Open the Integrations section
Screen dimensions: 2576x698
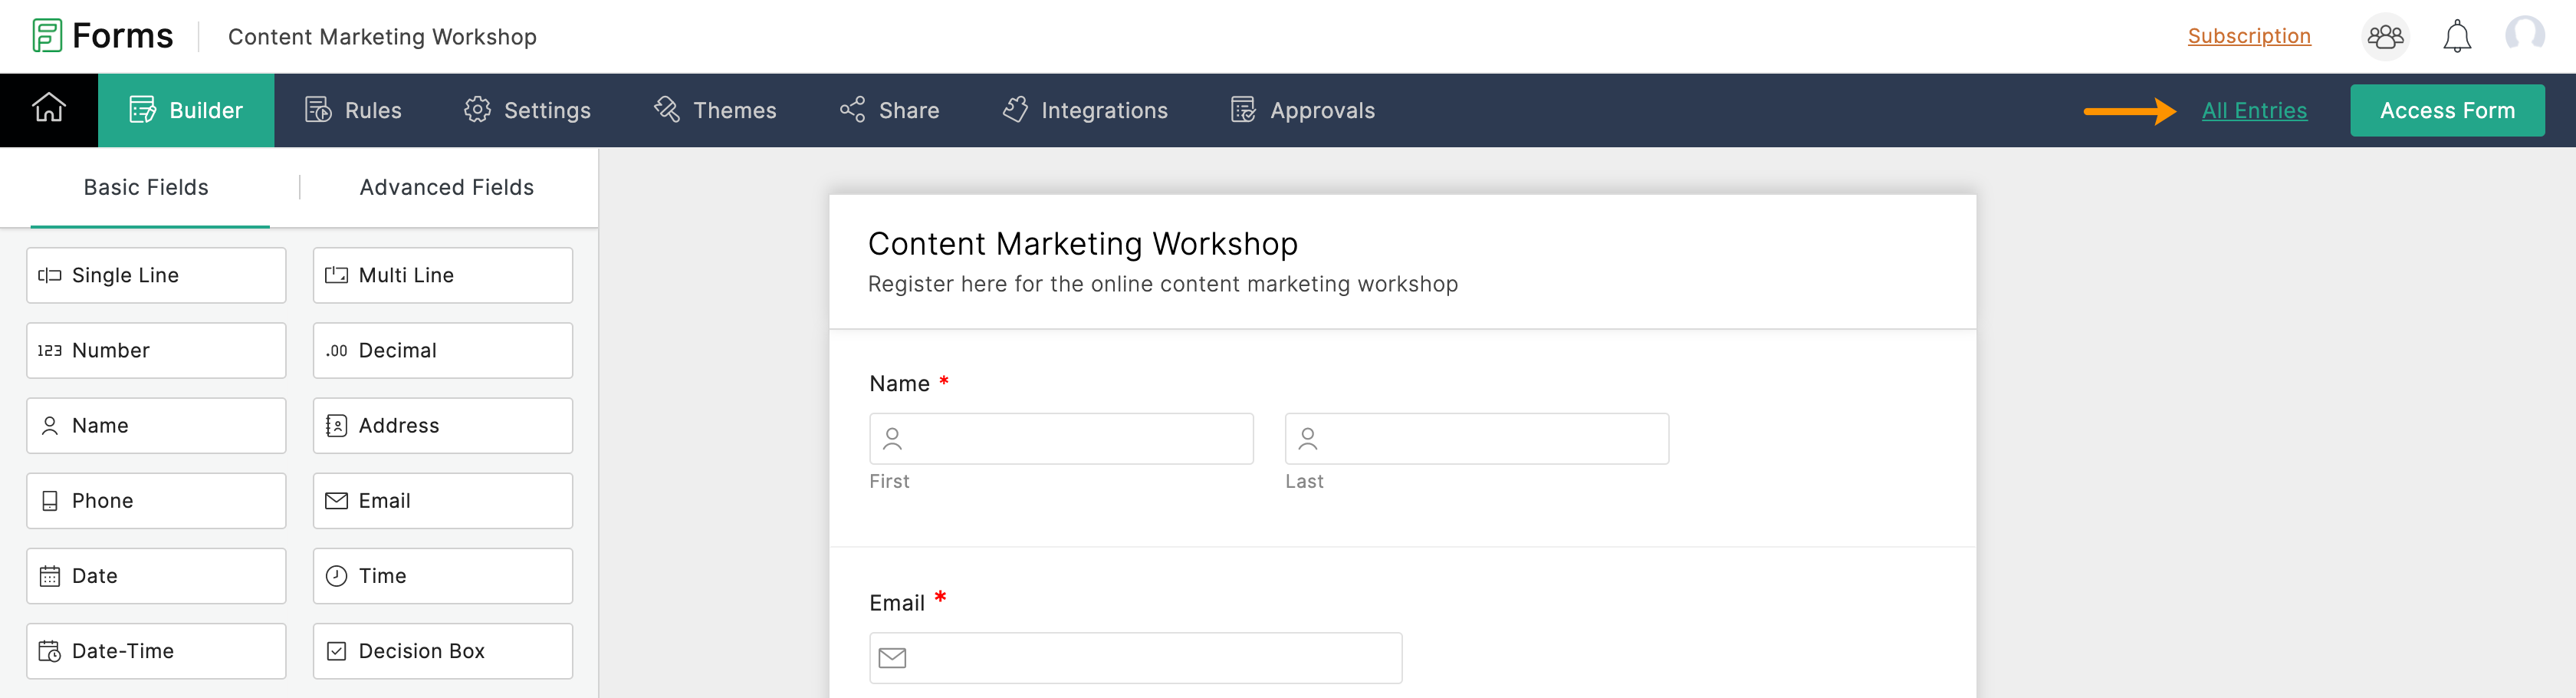pos(1085,110)
